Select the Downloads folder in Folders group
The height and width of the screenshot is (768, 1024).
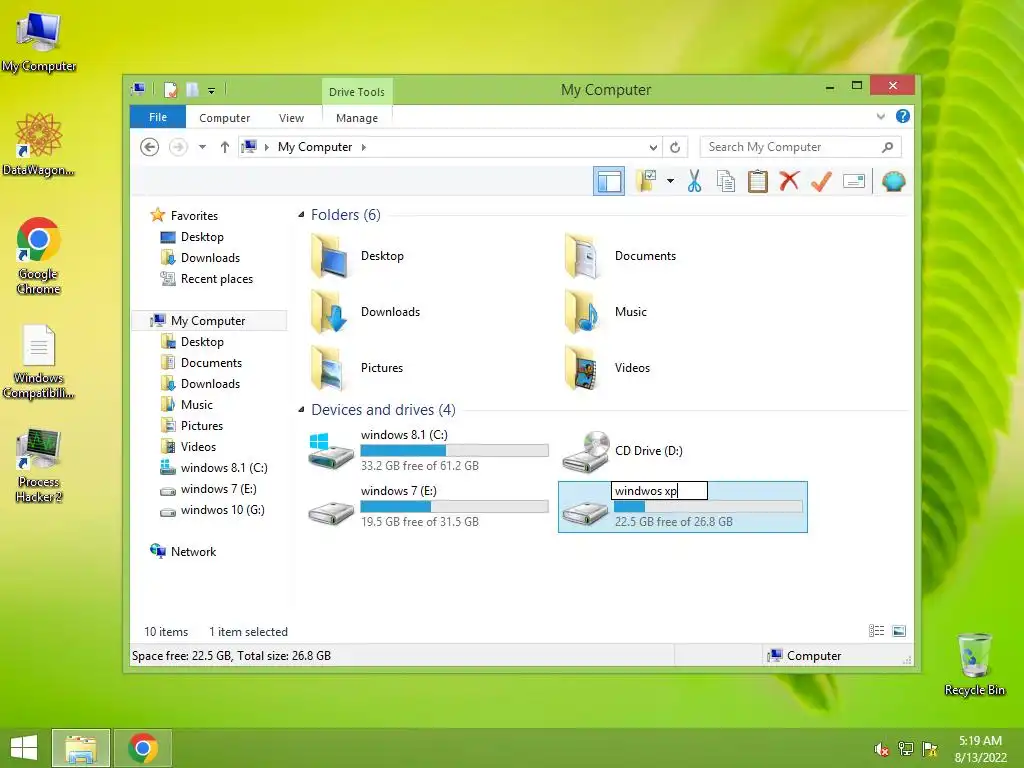(x=366, y=312)
